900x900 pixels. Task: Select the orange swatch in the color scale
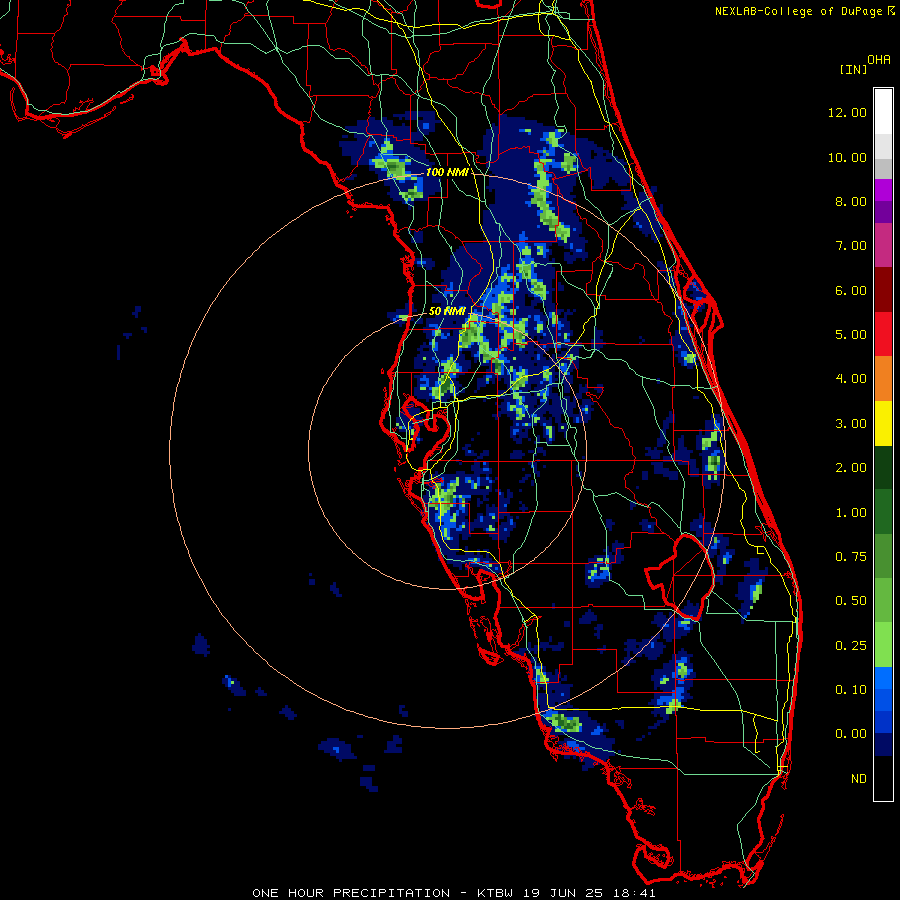pos(883,379)
